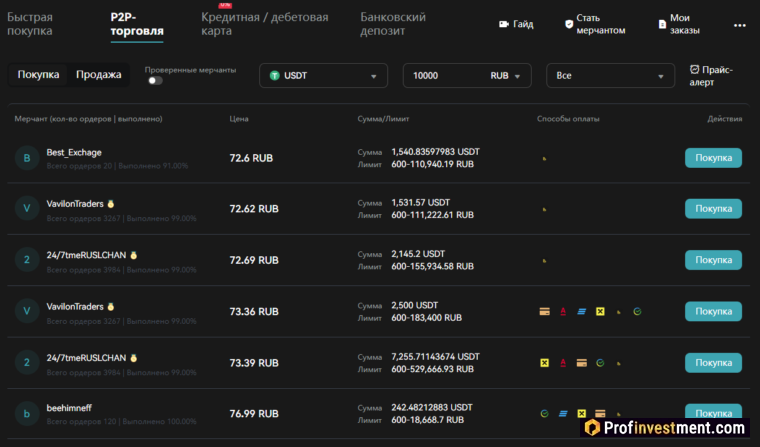
Task: Click verified badge next to 24/7tmeRUSLCHAN at 73.39 RUB
Action: tap(134, 358)
